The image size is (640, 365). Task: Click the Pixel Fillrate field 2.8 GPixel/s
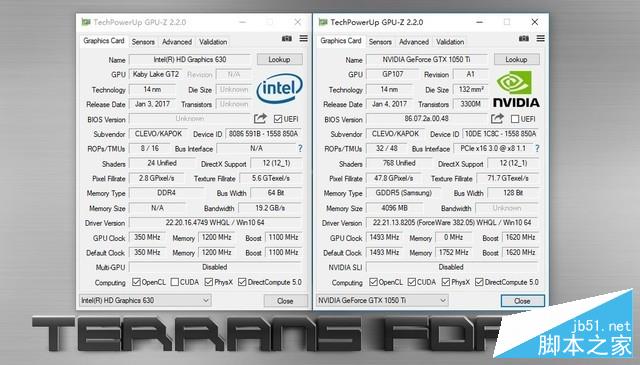[156, 178]
